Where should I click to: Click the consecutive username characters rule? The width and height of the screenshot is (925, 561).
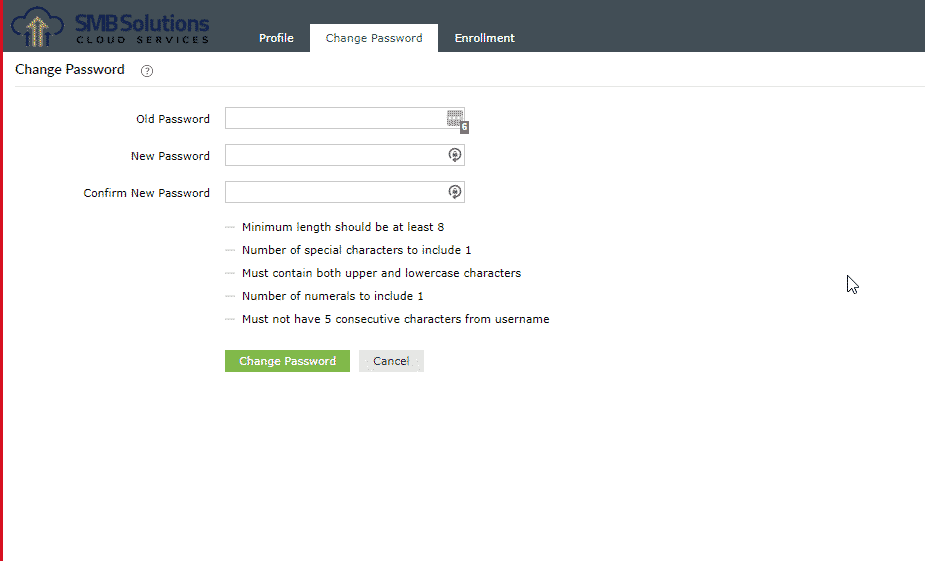tap(395, 319)
